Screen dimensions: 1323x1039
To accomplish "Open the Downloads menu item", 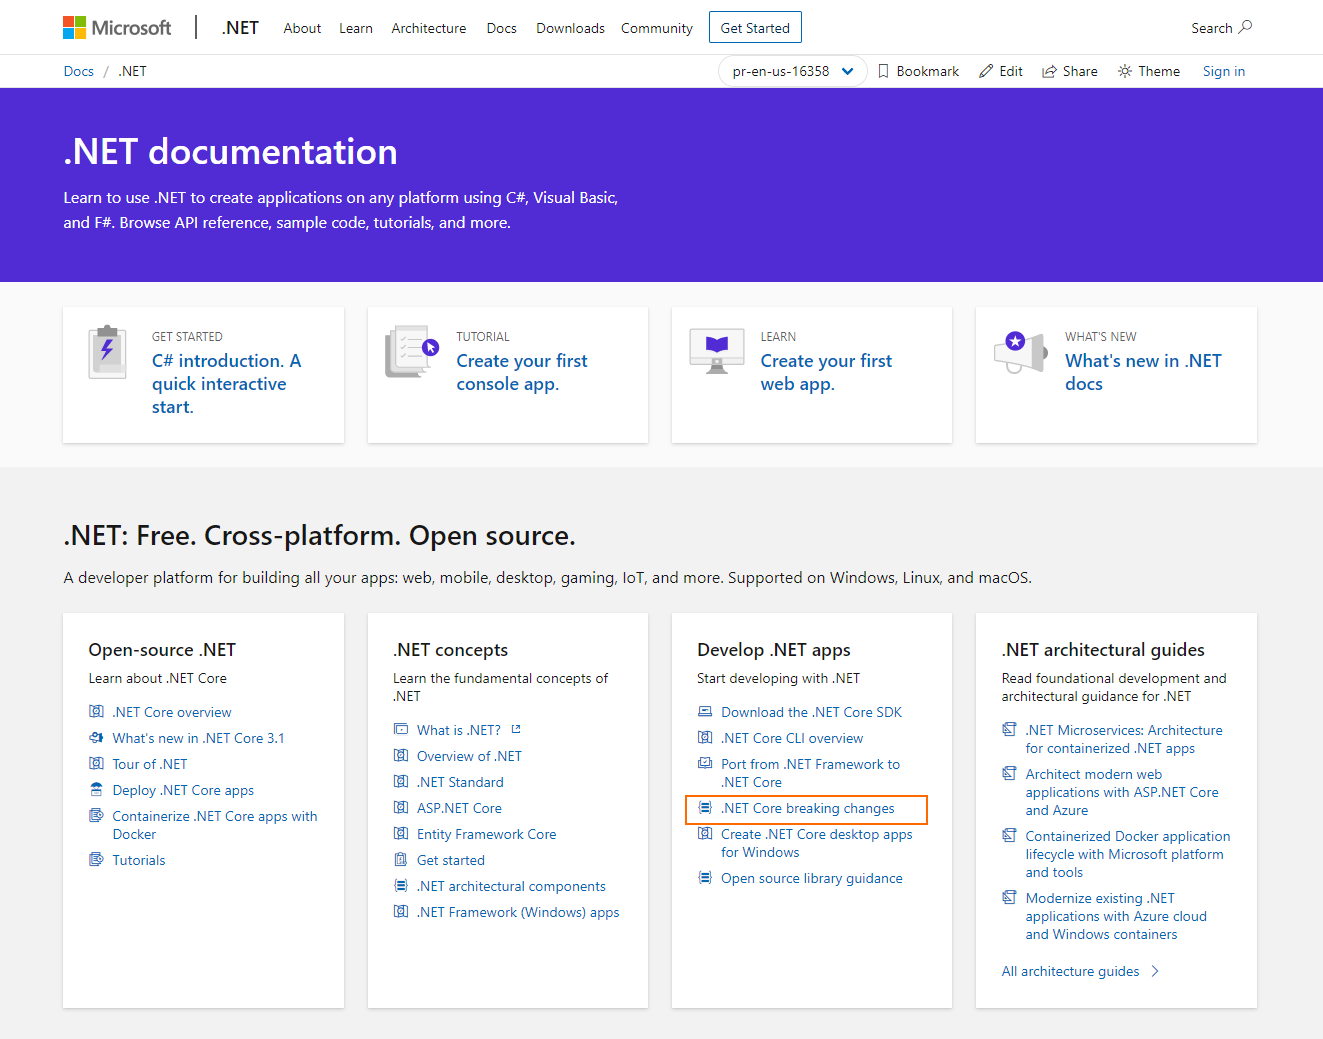I will (x=570, y=28).
